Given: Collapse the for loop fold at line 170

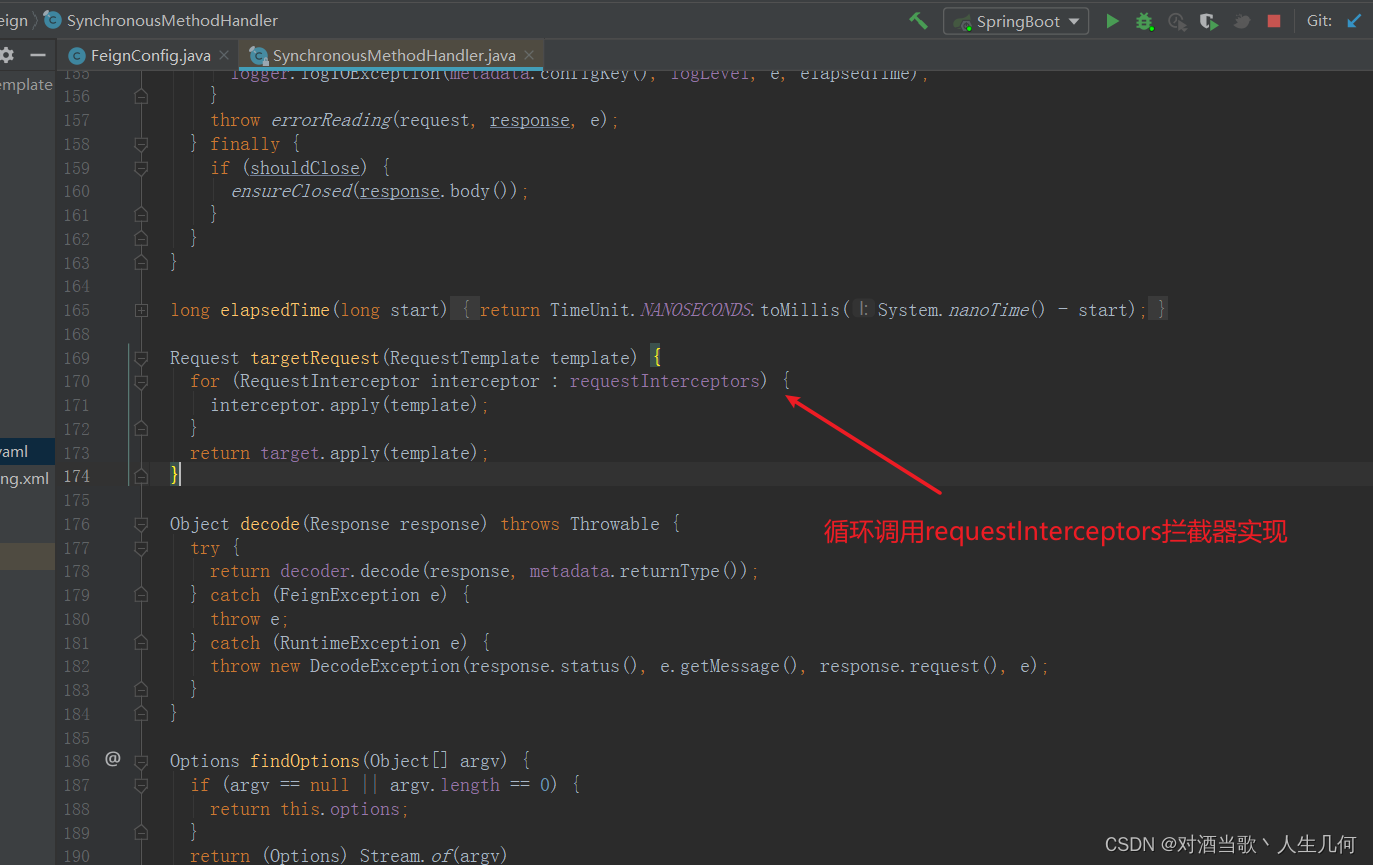Looking at the screenshot, I should 141,381.
